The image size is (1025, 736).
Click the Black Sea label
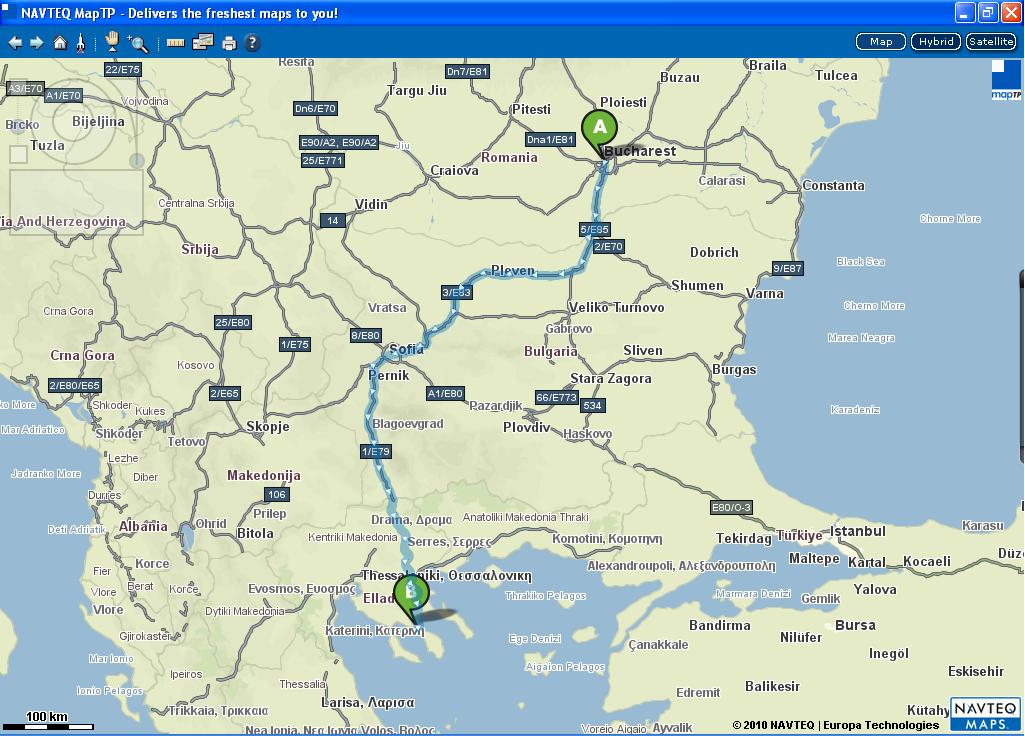click(861, 261)
